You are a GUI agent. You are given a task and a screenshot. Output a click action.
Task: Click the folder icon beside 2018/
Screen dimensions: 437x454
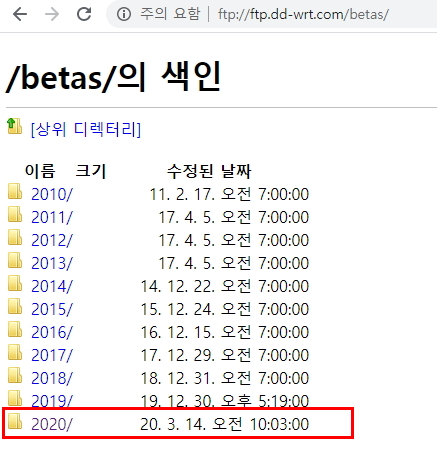(15, 375)
